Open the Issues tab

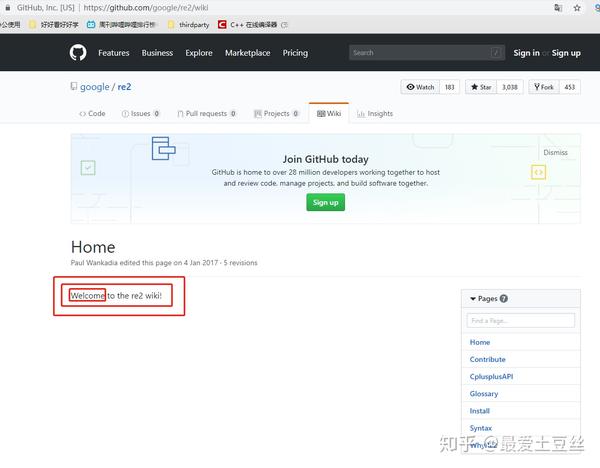coord(140,113)
